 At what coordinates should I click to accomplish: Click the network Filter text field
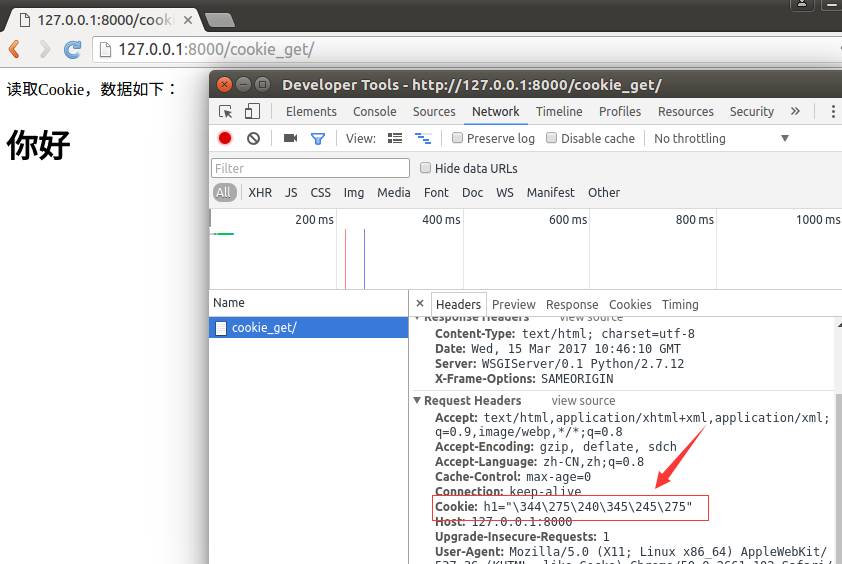tap(310, 168)
